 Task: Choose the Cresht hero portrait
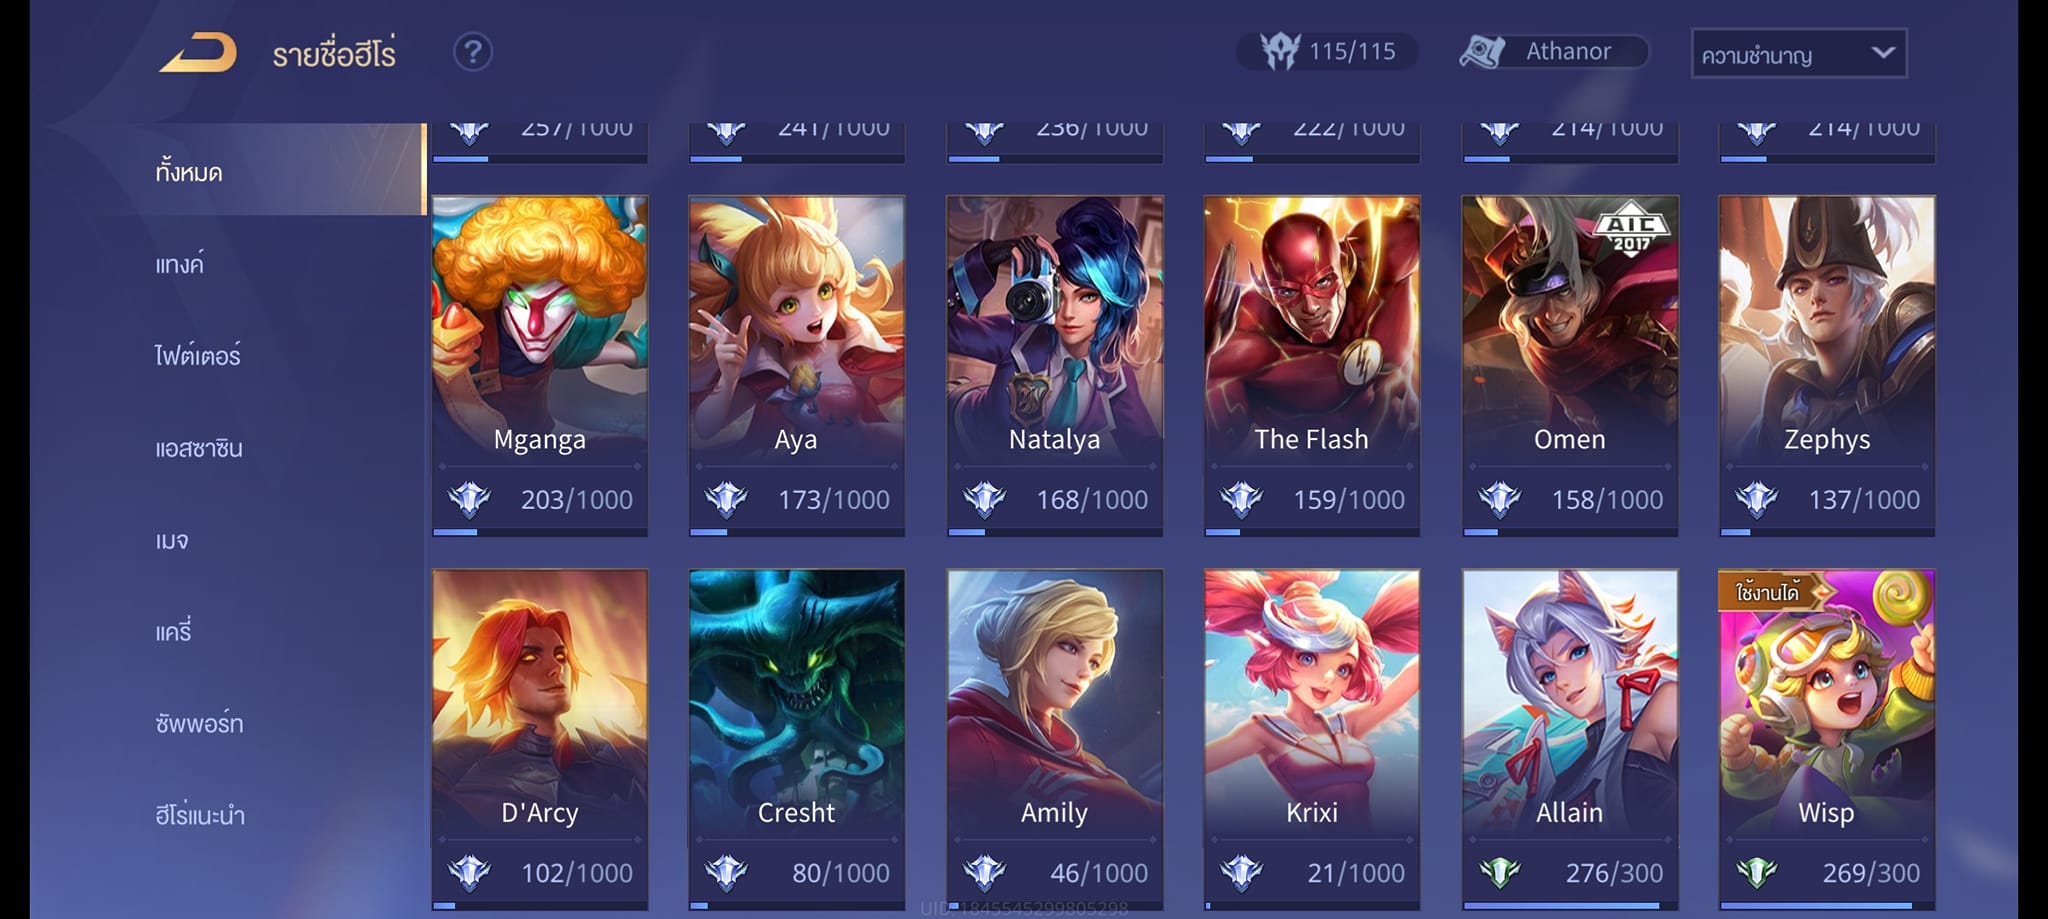click(x=796, y=705)
